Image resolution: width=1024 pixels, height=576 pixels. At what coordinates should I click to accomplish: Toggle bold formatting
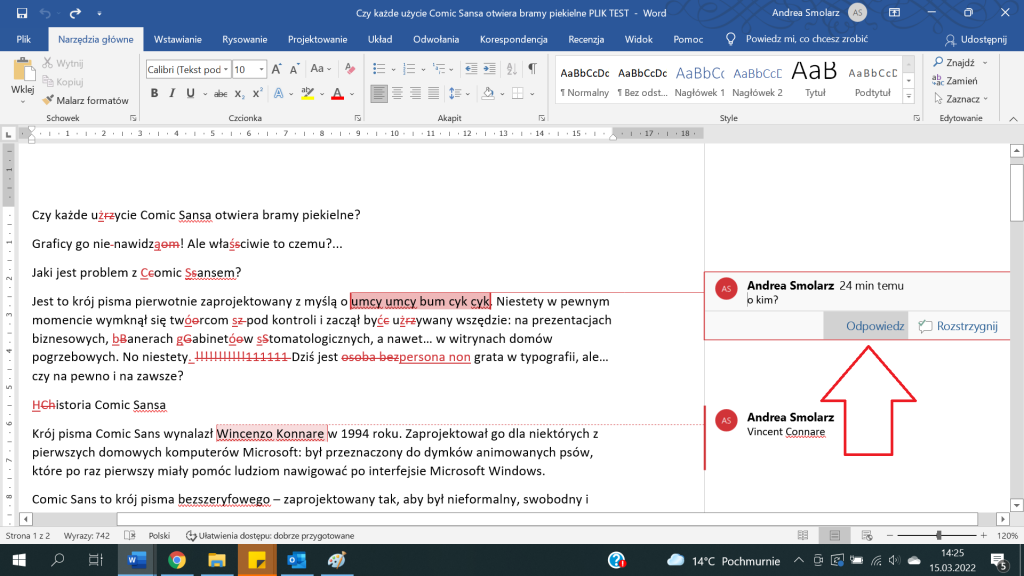pyautogui.click(x=154, y=93)
